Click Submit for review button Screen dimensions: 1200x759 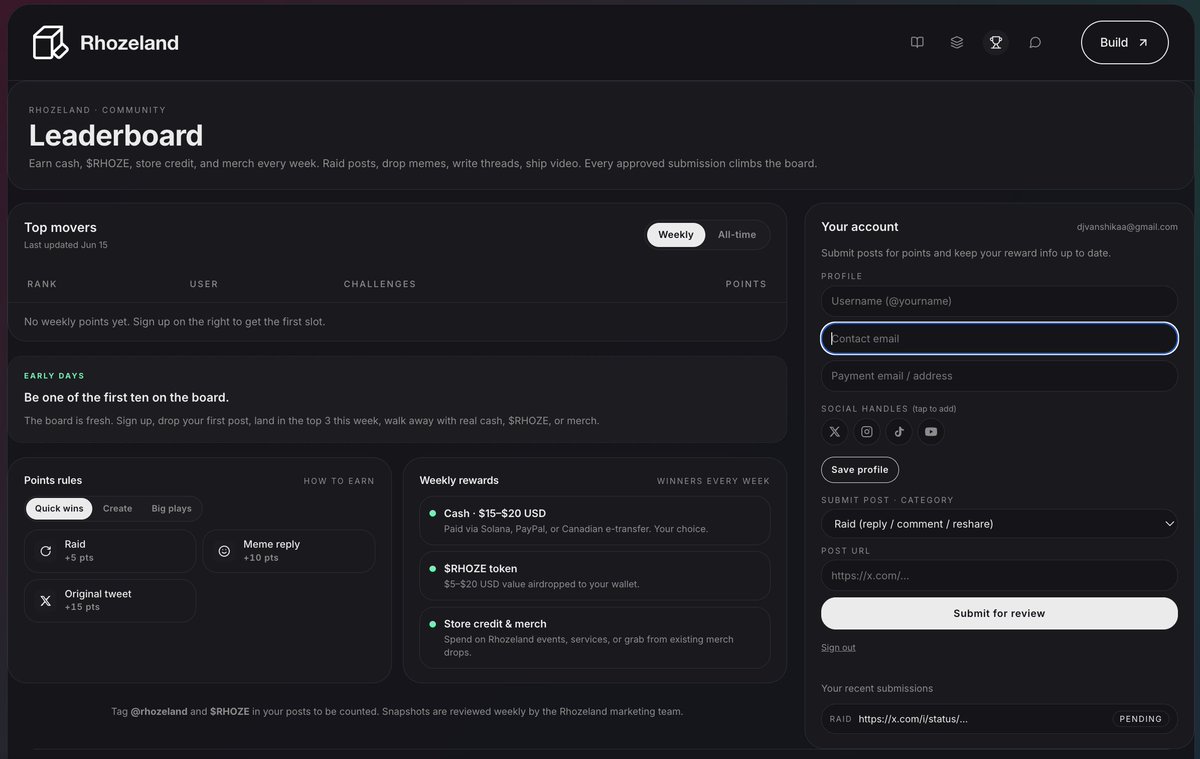coord(999,613)
